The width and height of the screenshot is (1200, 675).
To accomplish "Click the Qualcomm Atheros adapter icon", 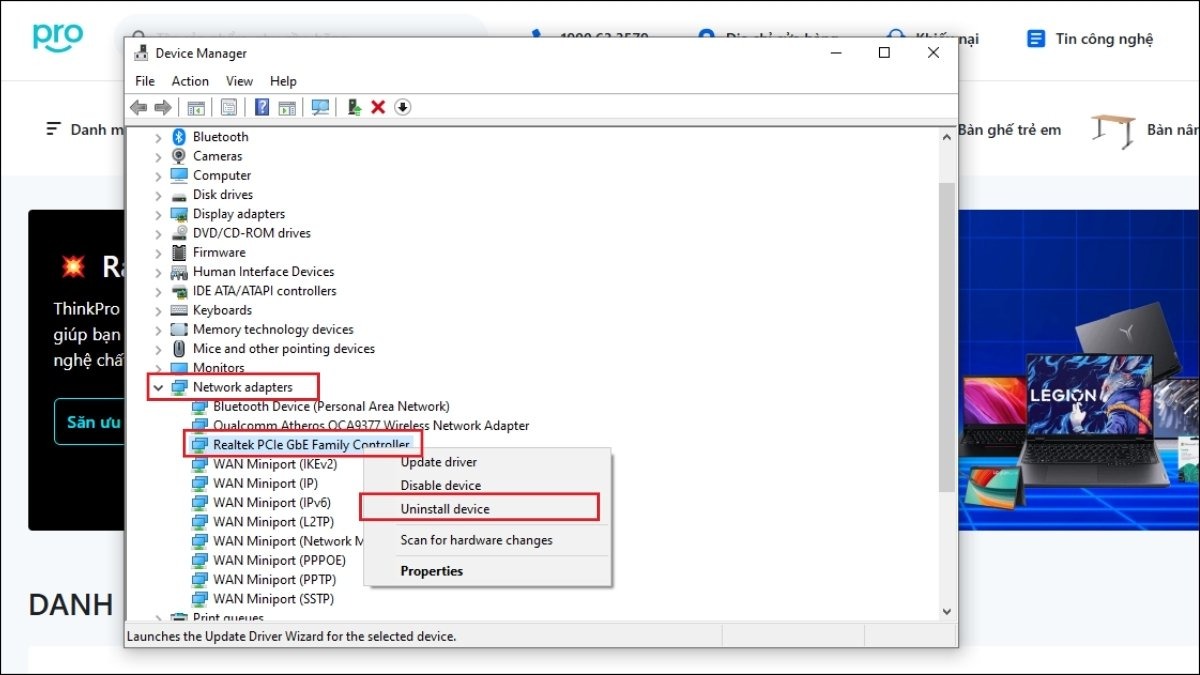I will coord(200,426).
